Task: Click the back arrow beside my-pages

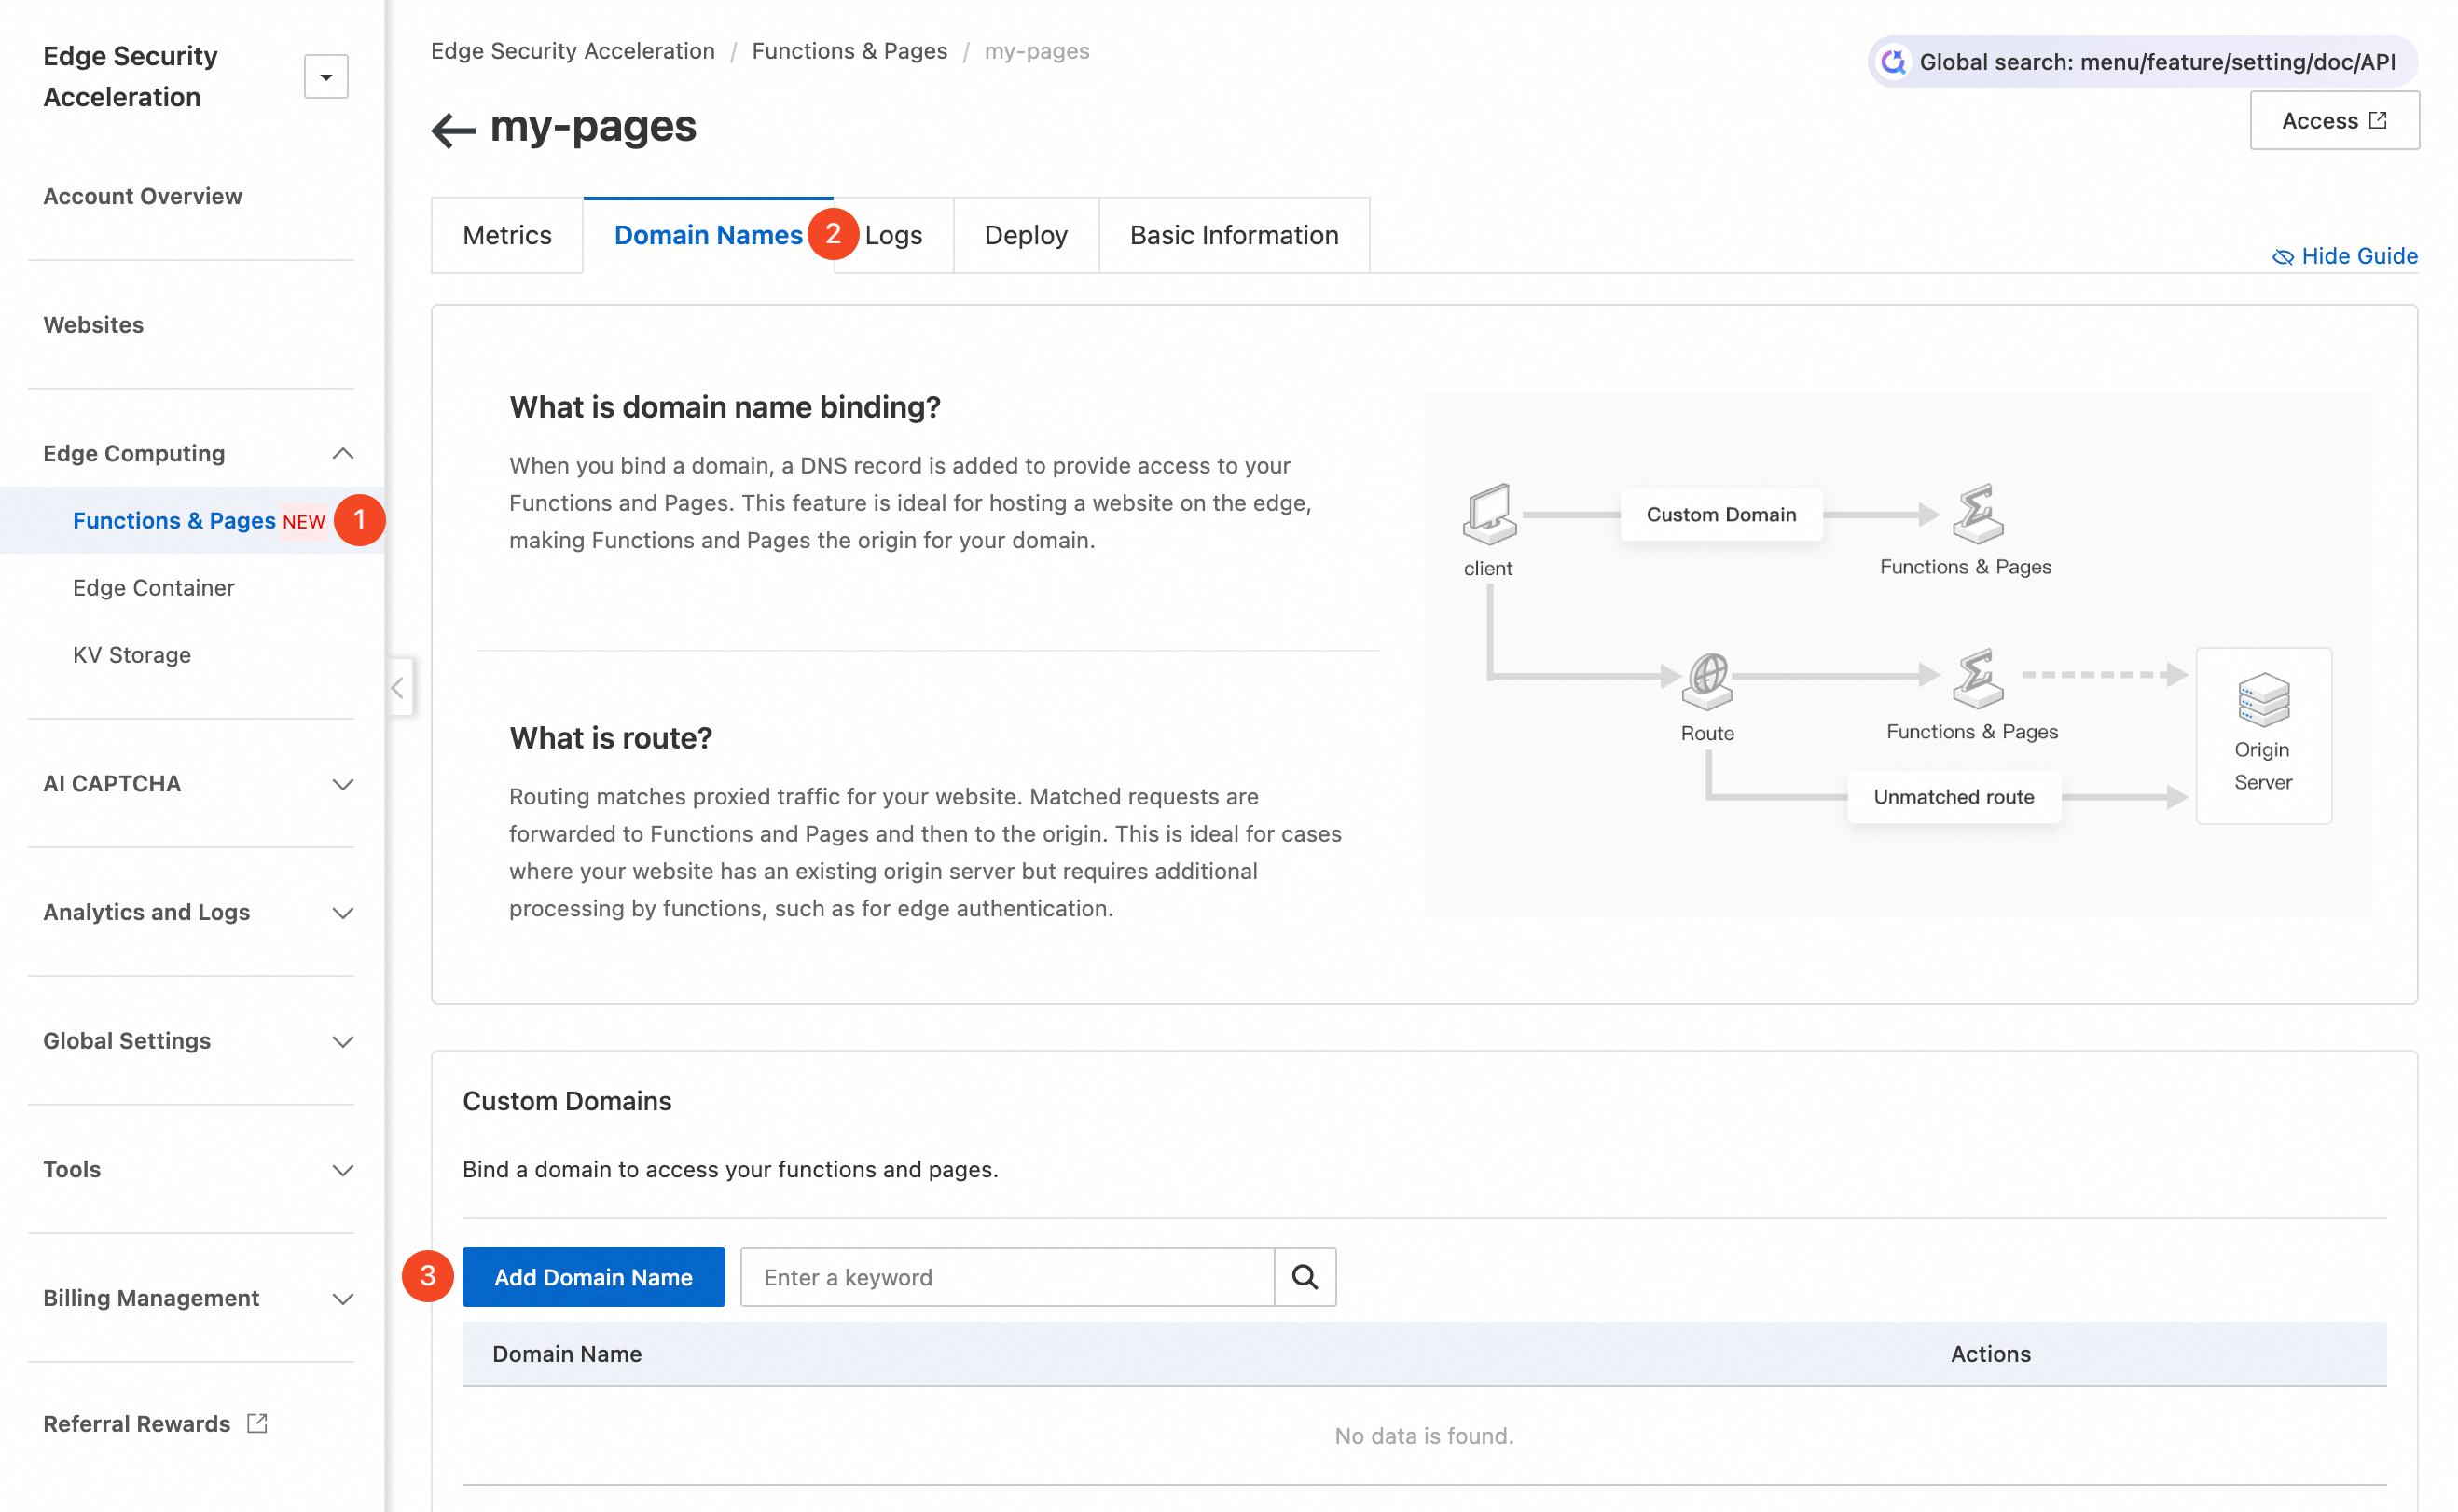Action: tap(452, 129)
